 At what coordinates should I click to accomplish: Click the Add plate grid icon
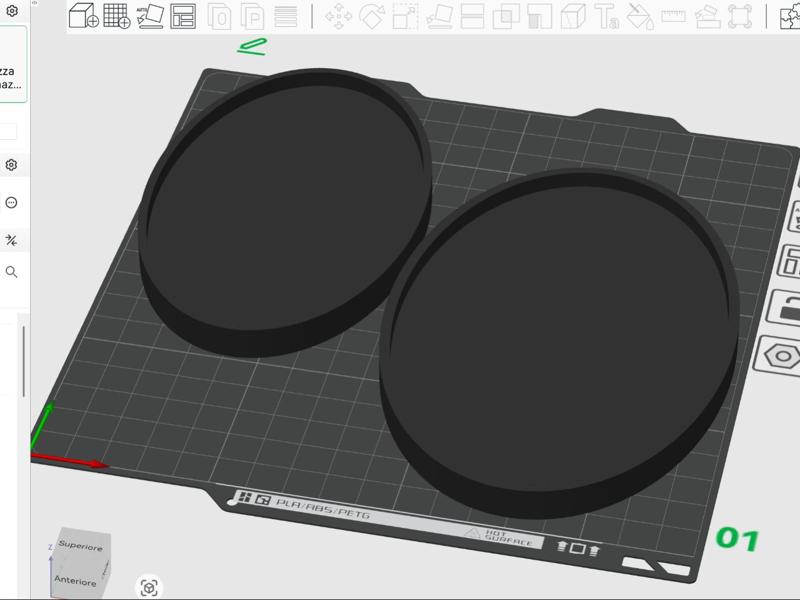click(117, 15)
